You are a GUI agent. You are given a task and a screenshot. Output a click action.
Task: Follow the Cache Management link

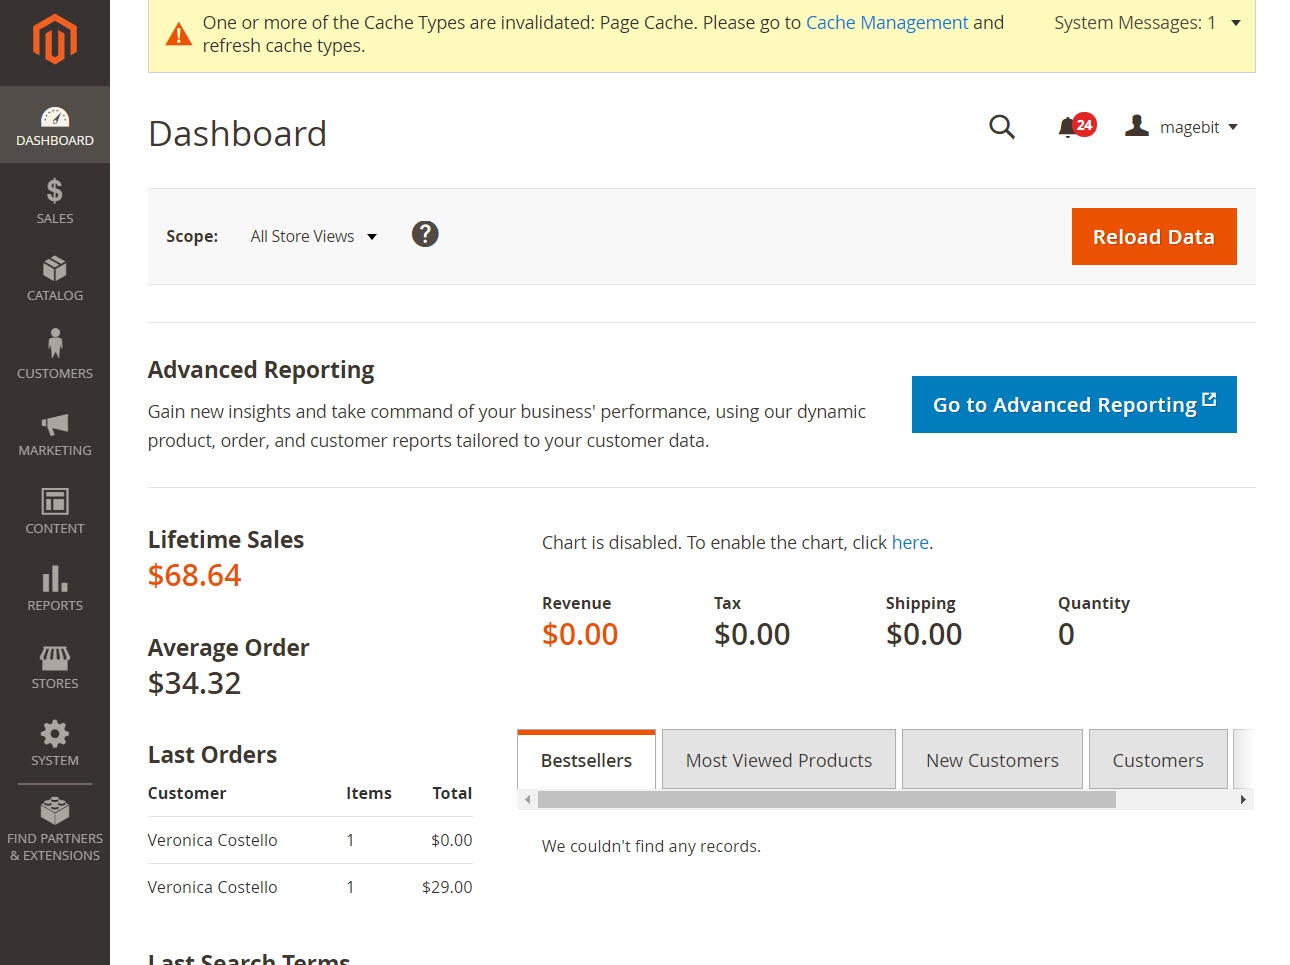click(887, 23)
